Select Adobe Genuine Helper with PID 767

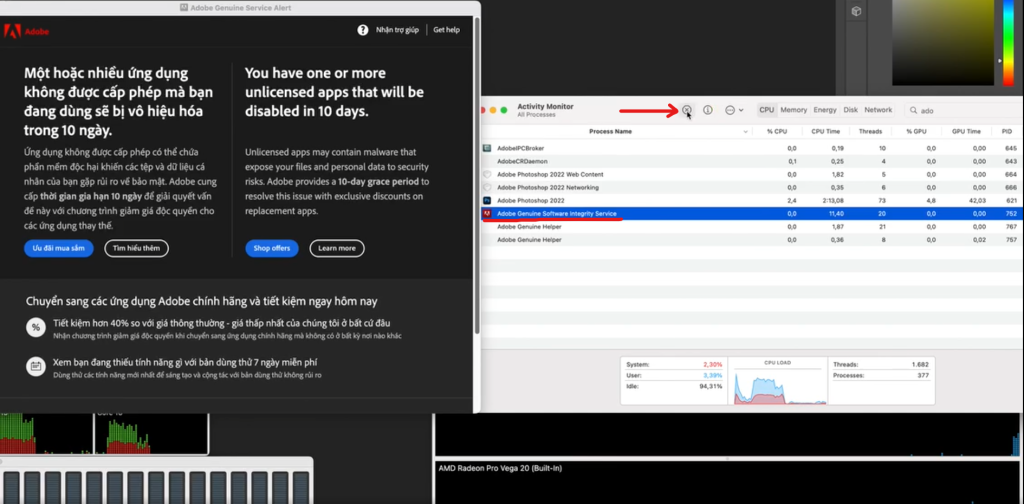[x=752, y=227]
